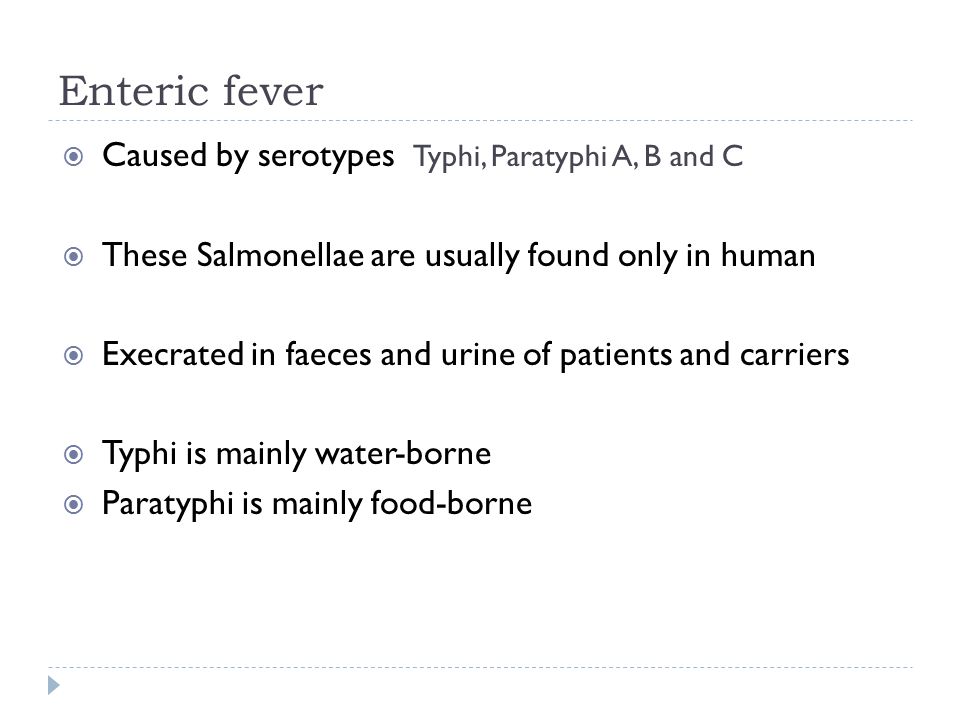Select the Enteric fever slide title
The image size is (960, 720).
[191, 92]
